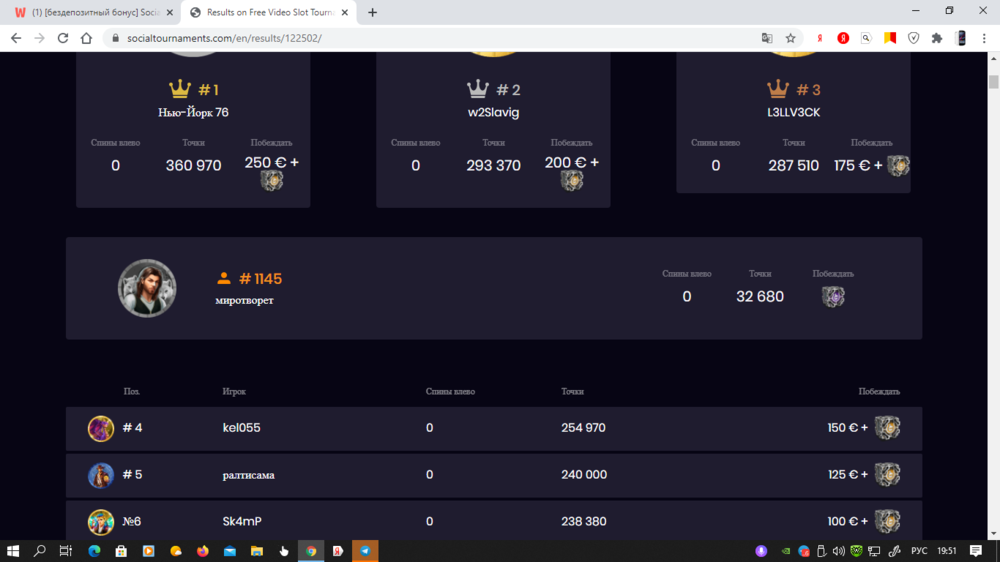Image resolution: width=1000 pixels, height=562 pixels.
Task: Click the prize chest icon for kel055
Action: [x=887, y=428]
